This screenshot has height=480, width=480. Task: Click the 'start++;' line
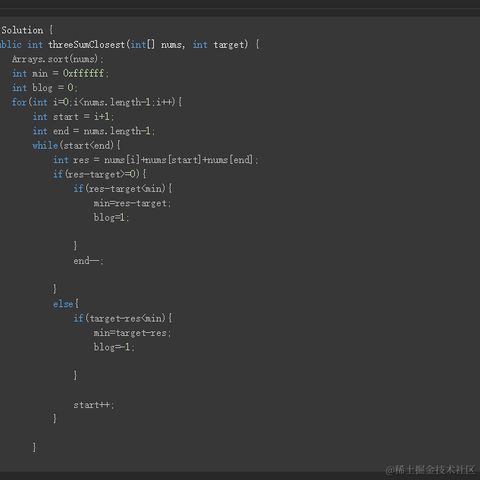click(94, 405)
